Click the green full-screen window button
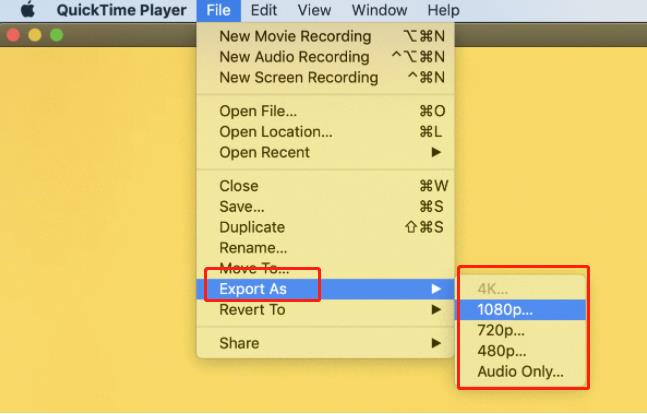Viewport: 647px width, 414px height. [x=57, y=35]
